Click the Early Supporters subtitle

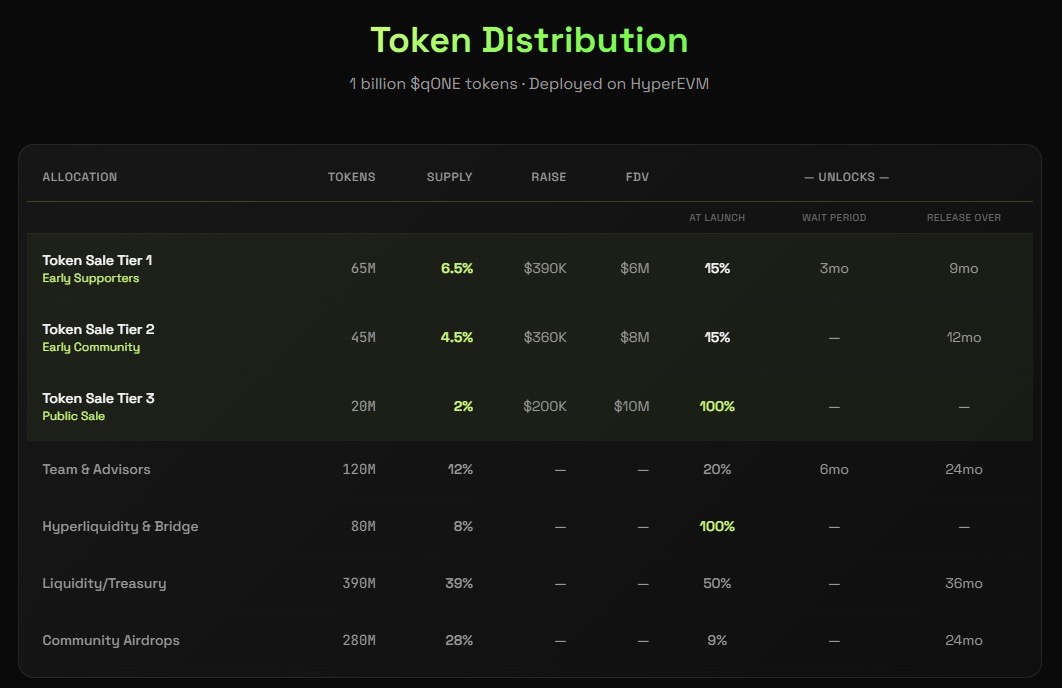coord(90,278)
